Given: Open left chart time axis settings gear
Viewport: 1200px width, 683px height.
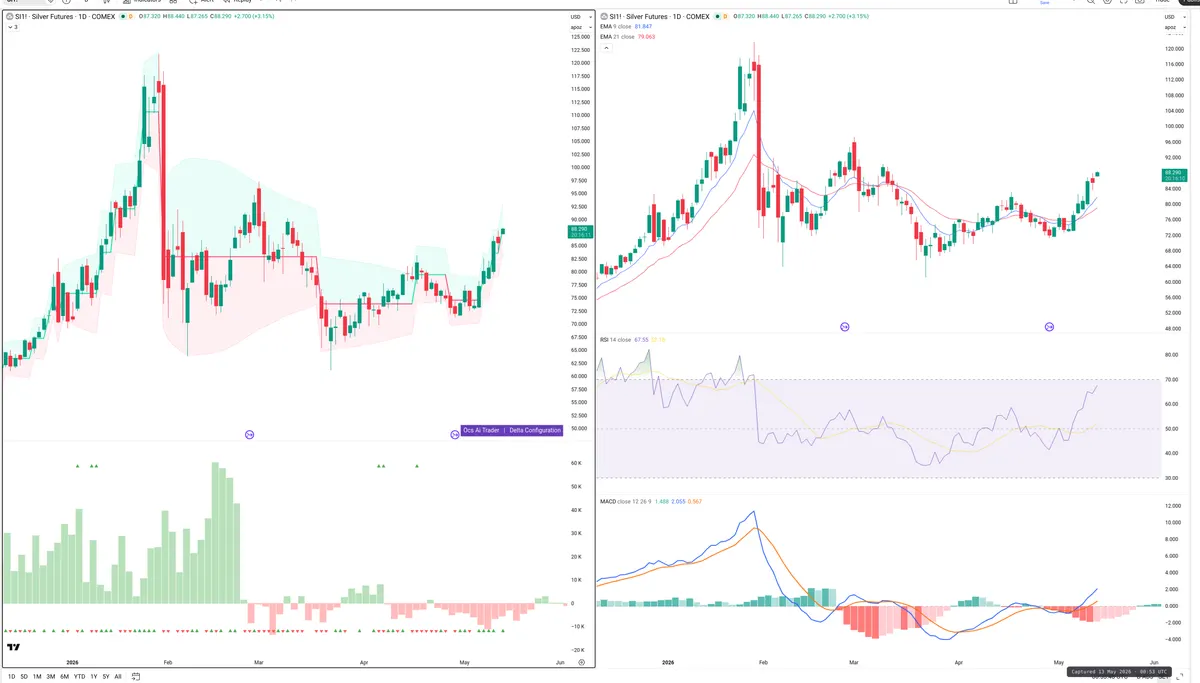Looking at the screenshot, I should tap(581, 663).
